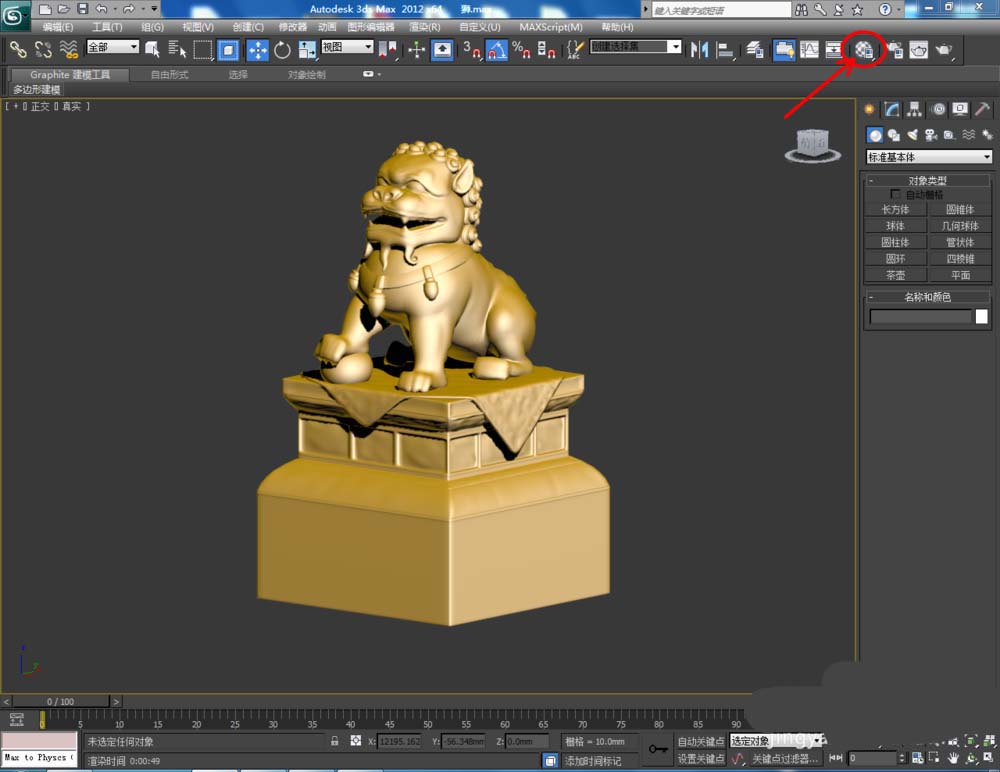The height and width of the screenshot is (772, 1000).
Task: Toggle the Angle Snap icon
Action: 496,50
